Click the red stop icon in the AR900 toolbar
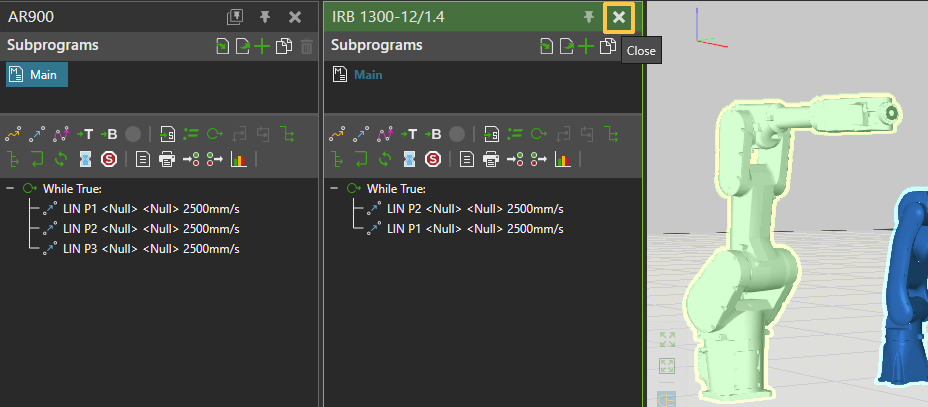The width and height of the screenshot is (928, 407). 109,159
